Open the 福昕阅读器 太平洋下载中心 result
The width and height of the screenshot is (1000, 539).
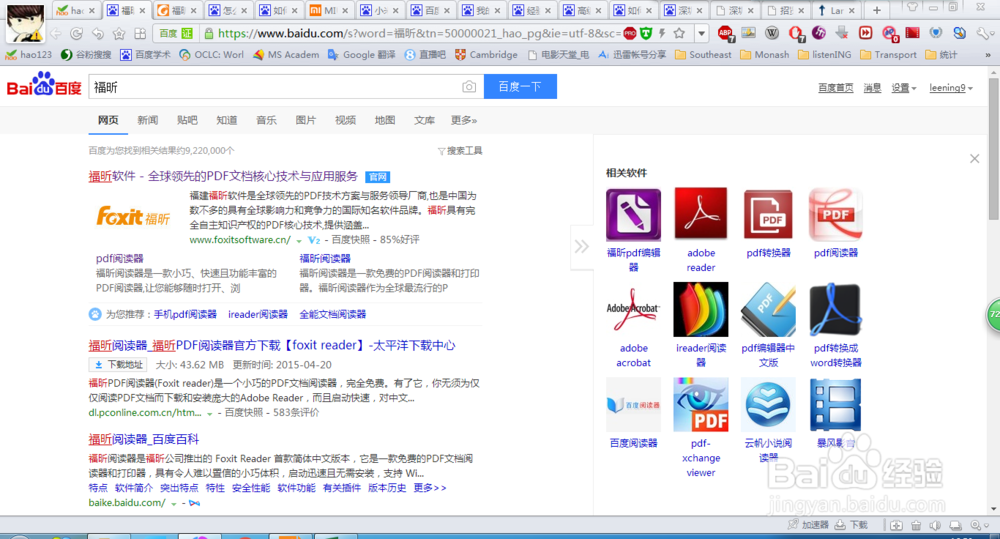[x=272, y=345]
